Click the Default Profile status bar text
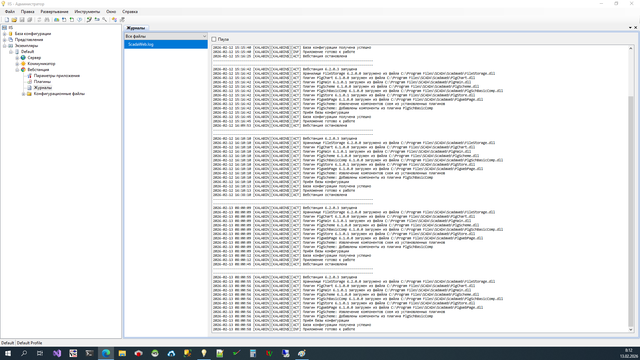 [x=29, y=343]
